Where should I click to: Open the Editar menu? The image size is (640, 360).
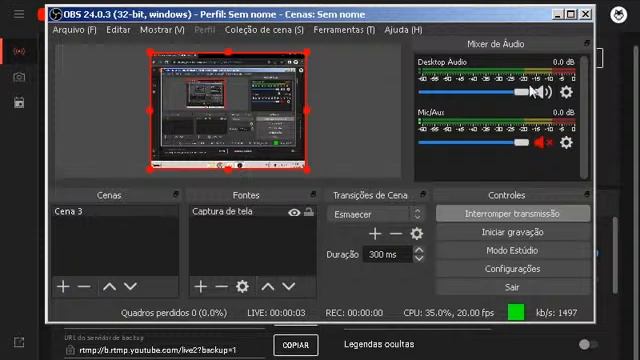(x=118, y=30)
